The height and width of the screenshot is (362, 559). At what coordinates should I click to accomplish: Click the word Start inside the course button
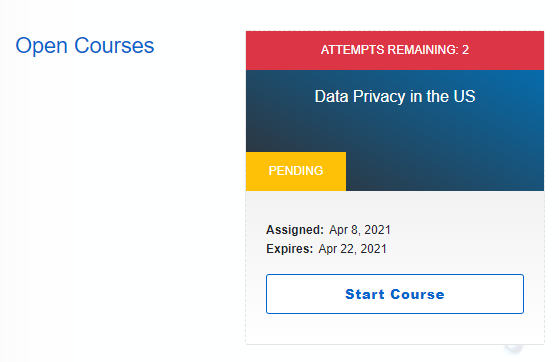pos(365,294)
